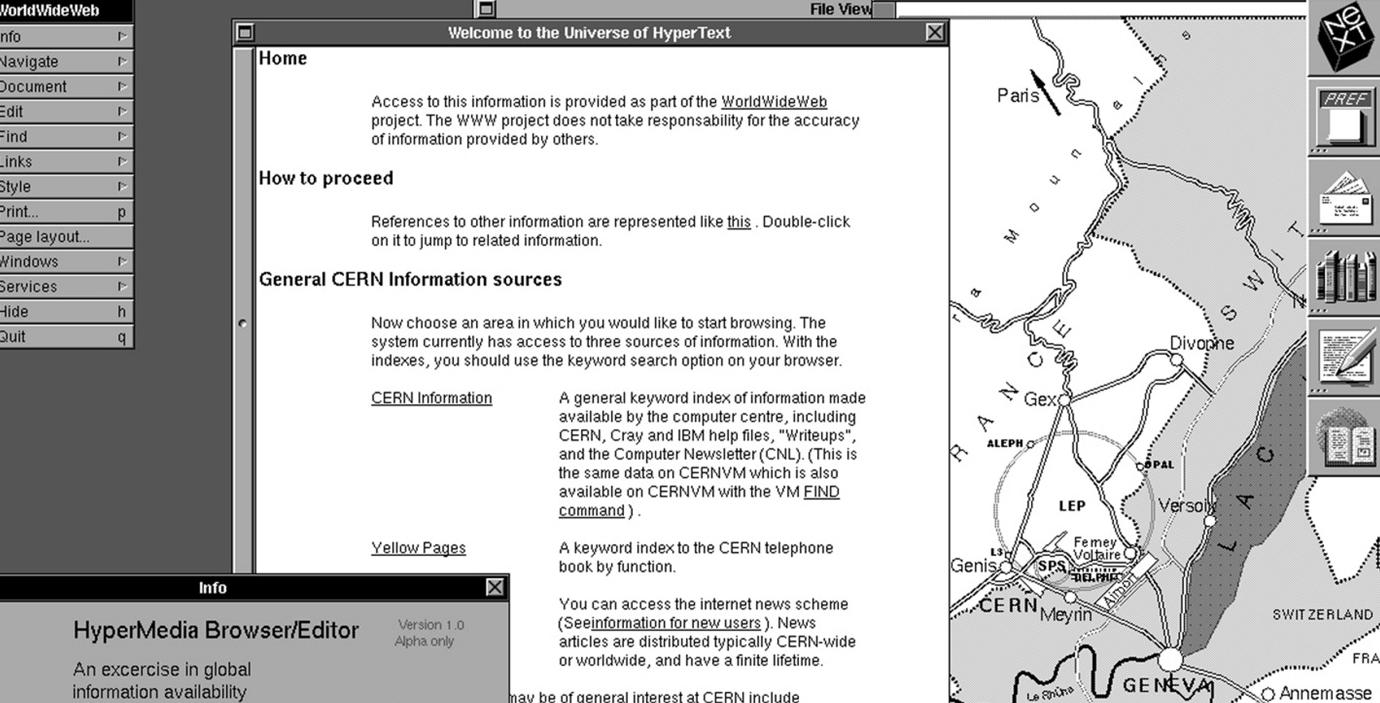Choose Hide from the WorldWideWeb menu
Image resolution: width=1380 pixels, height=703 pixels.
tap(65, 311)
